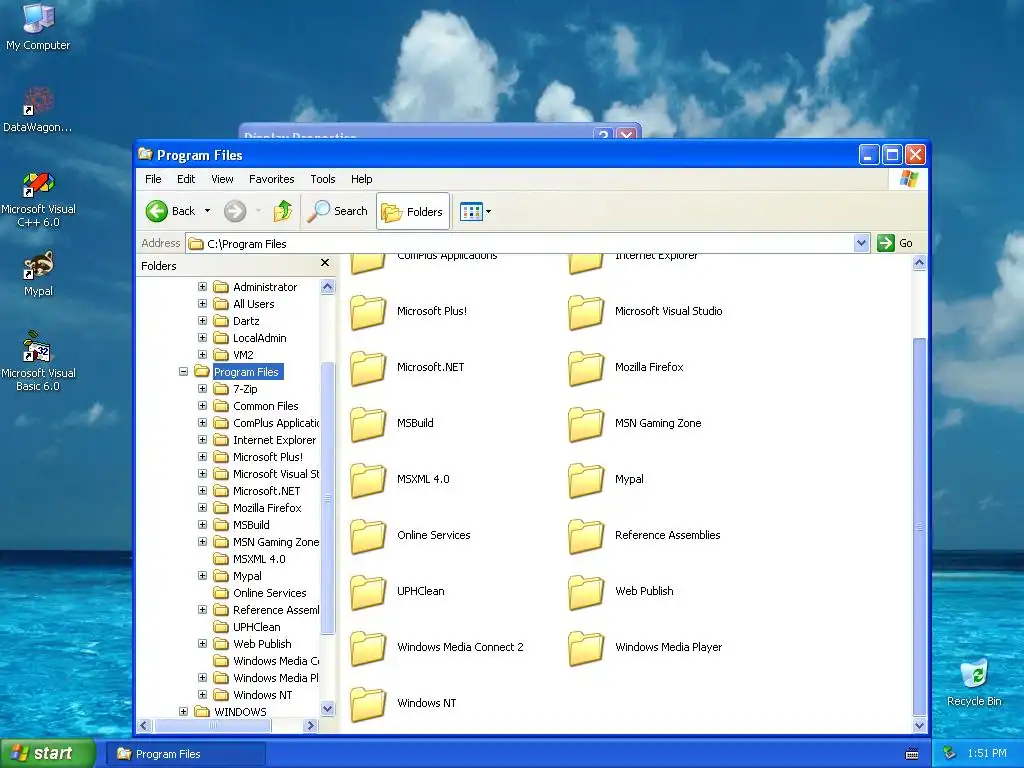The image size is (1024, 768).
Task: Open the Edit menu
Action: (186, 179)
